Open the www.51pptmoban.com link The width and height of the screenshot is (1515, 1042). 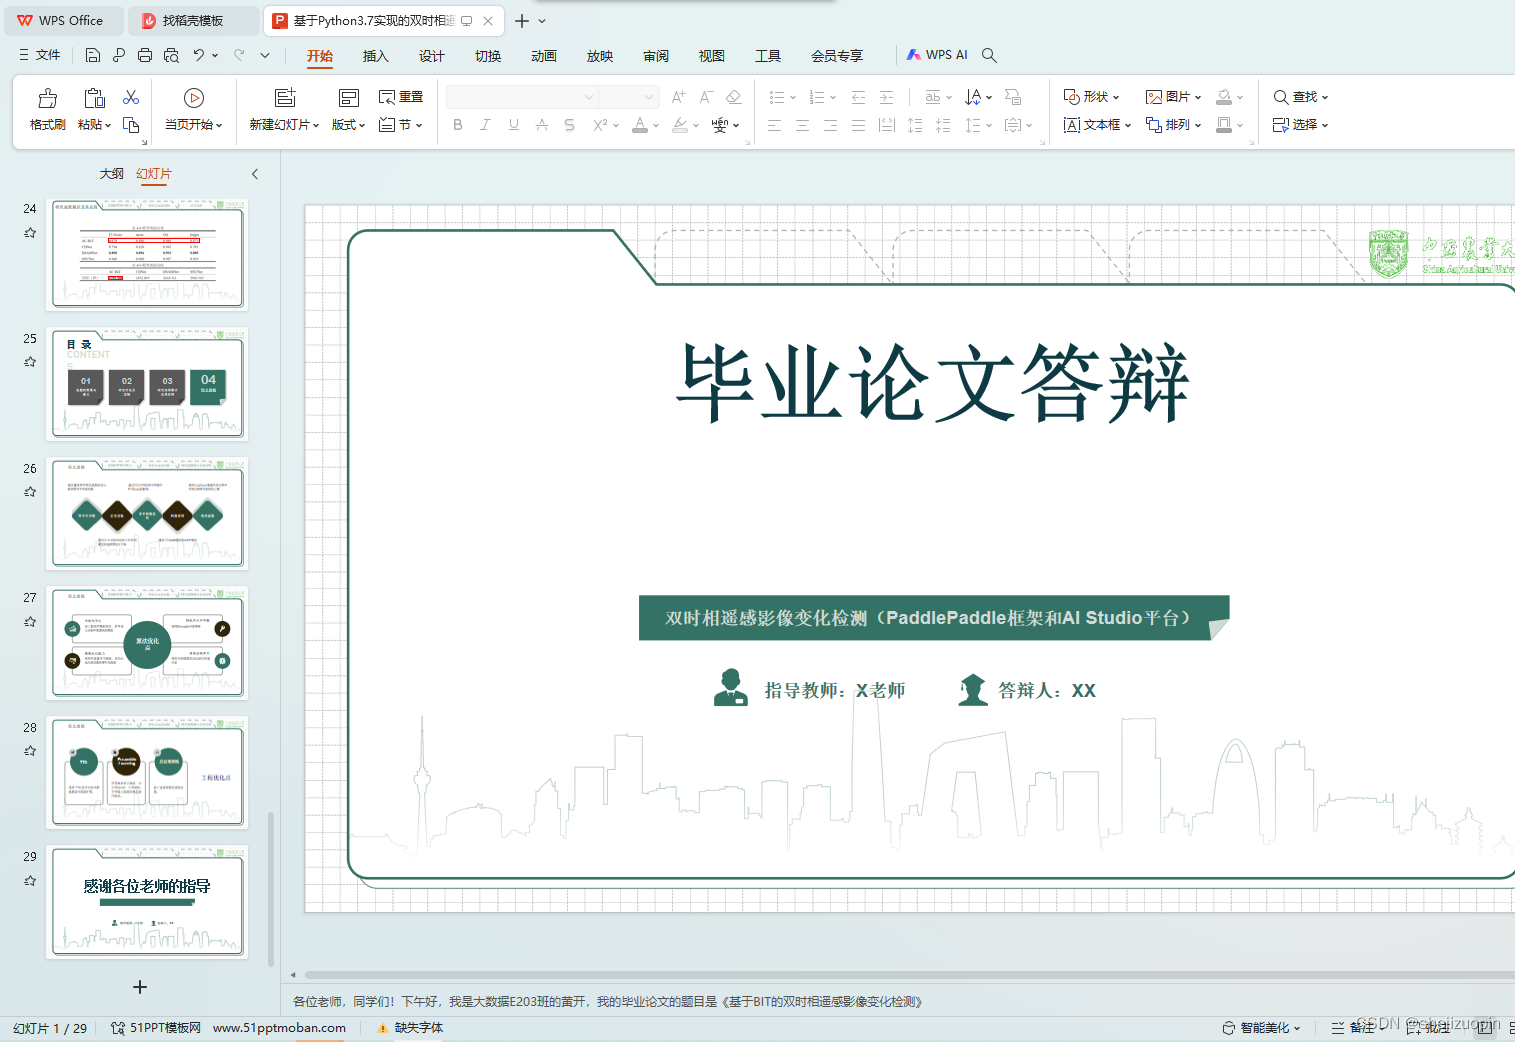pyautogui.click(x=279, y=1027)
